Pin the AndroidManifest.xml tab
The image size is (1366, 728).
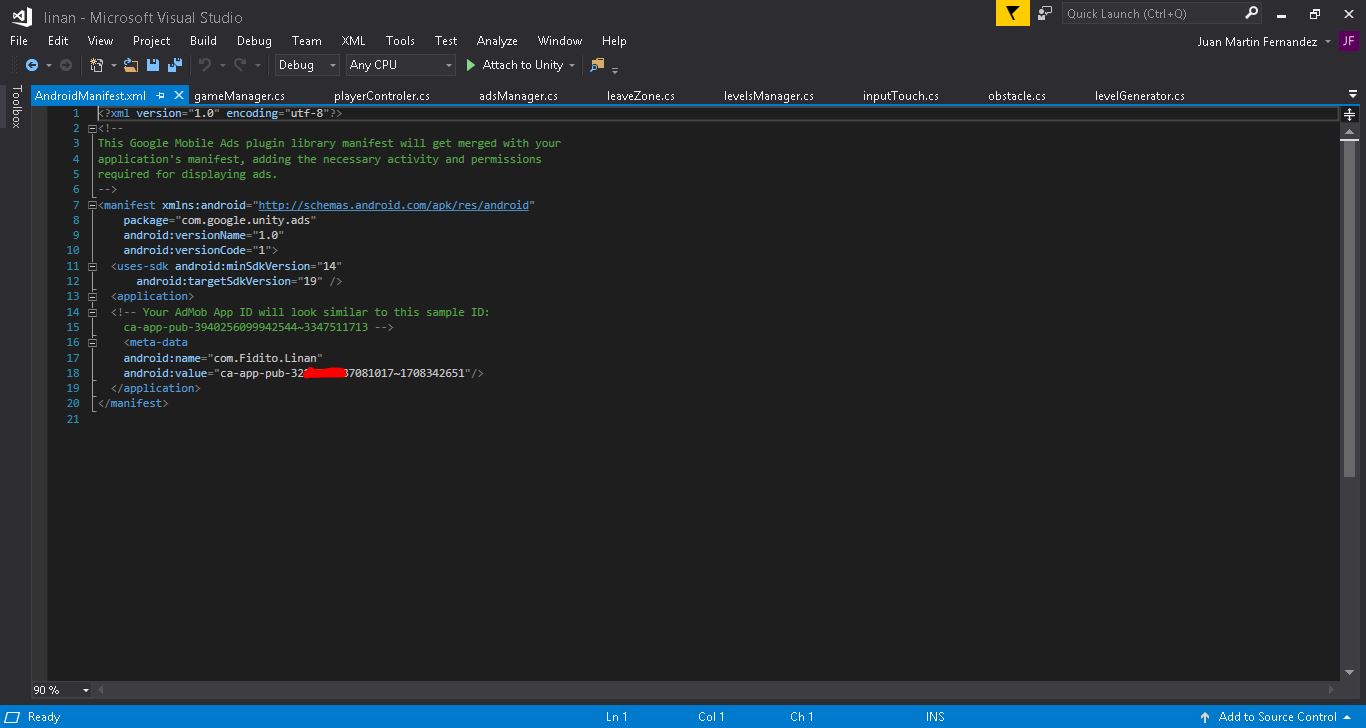[160, 95]
